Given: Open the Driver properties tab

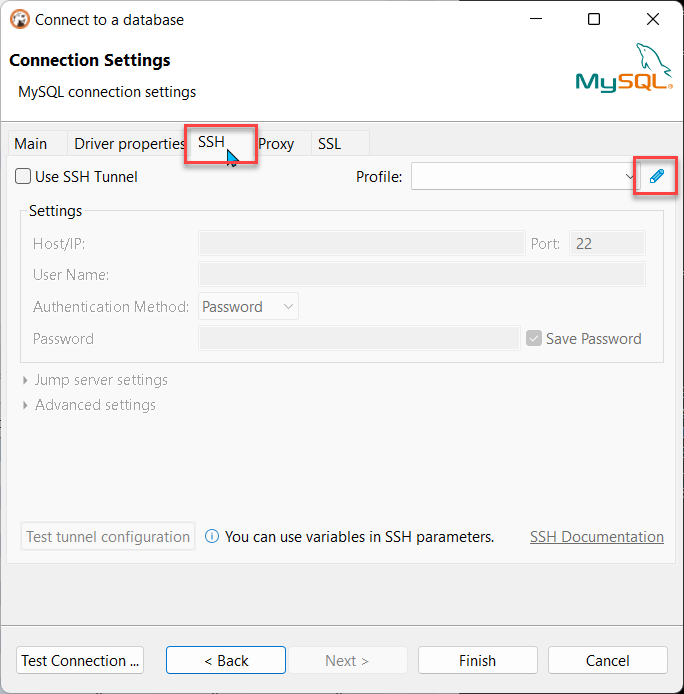Looking at the screenshot, I should 127,144.
